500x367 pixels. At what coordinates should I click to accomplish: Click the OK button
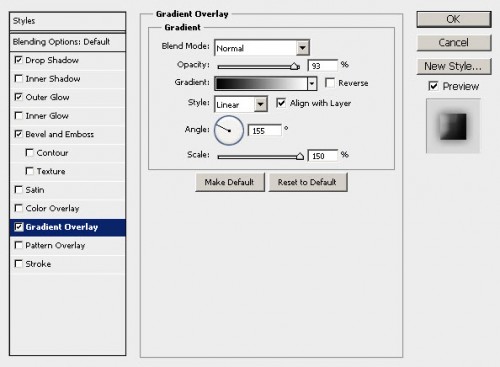(454, 19)
